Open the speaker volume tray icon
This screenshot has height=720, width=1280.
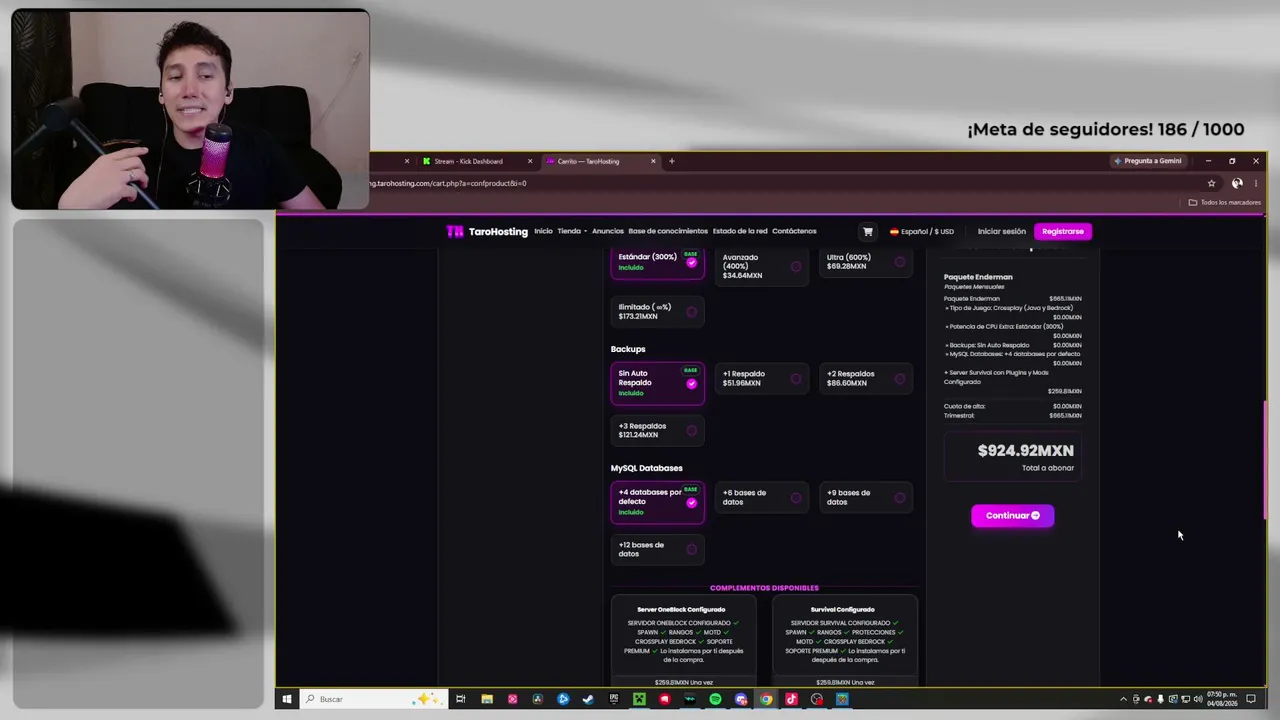1198,699
